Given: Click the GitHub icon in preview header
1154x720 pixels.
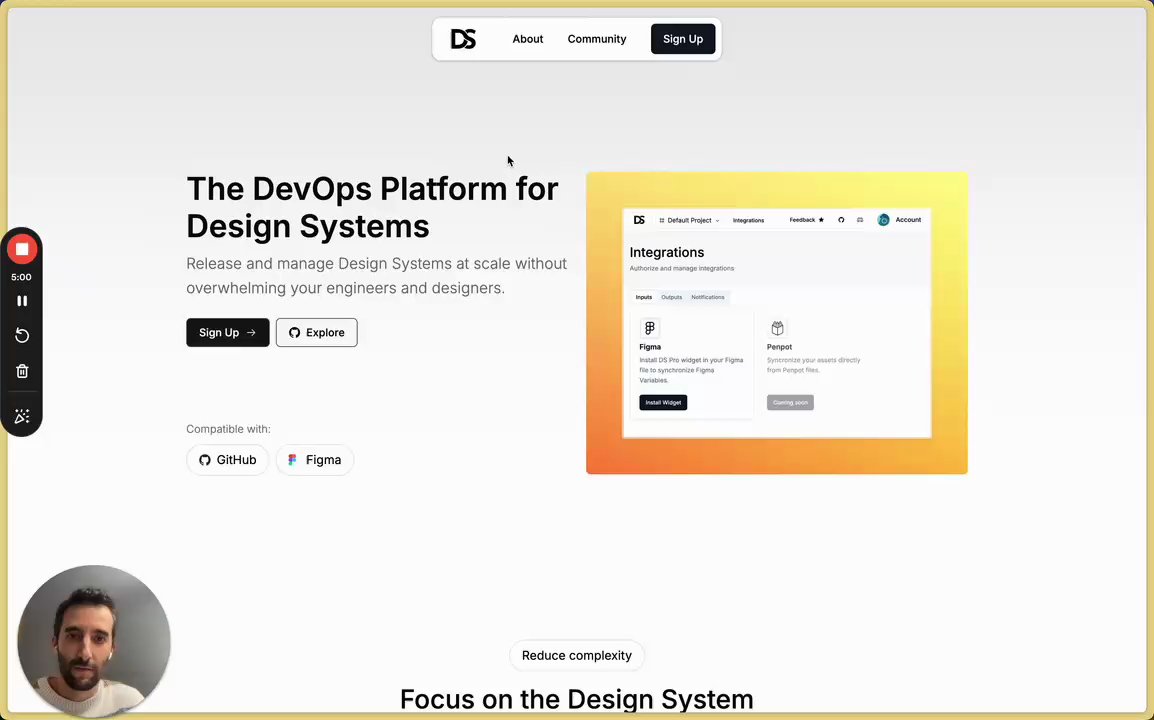Looking at the screenshot, I should click(841, 220).
